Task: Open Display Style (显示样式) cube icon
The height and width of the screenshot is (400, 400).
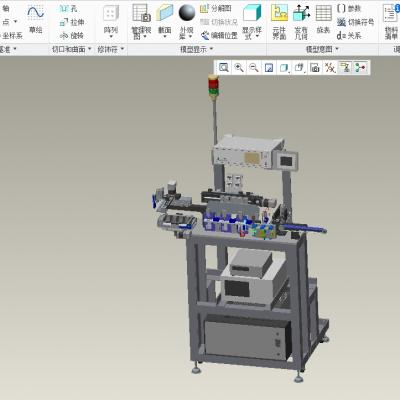Action: point(252,22)
